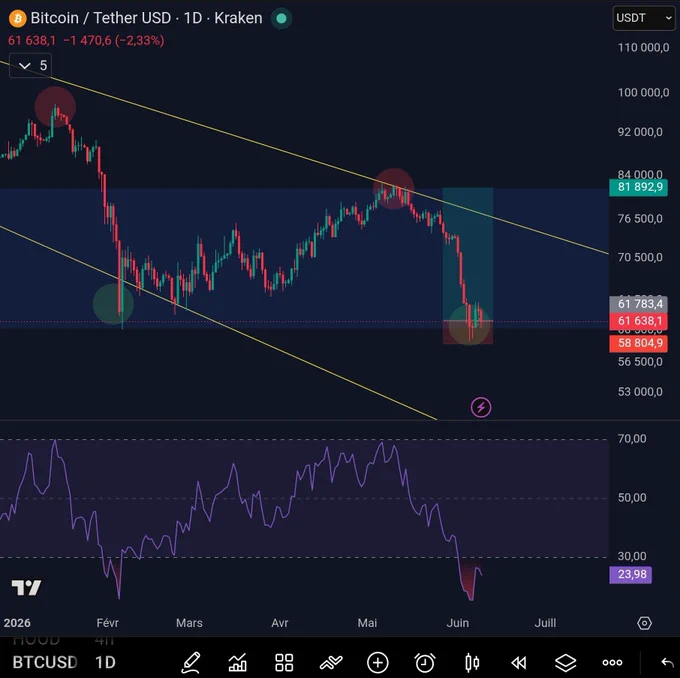Click the −1 470,6 (−2,33%) change value
The width and height of the screenshot is (680, 678).
click(x=114, y=41)
